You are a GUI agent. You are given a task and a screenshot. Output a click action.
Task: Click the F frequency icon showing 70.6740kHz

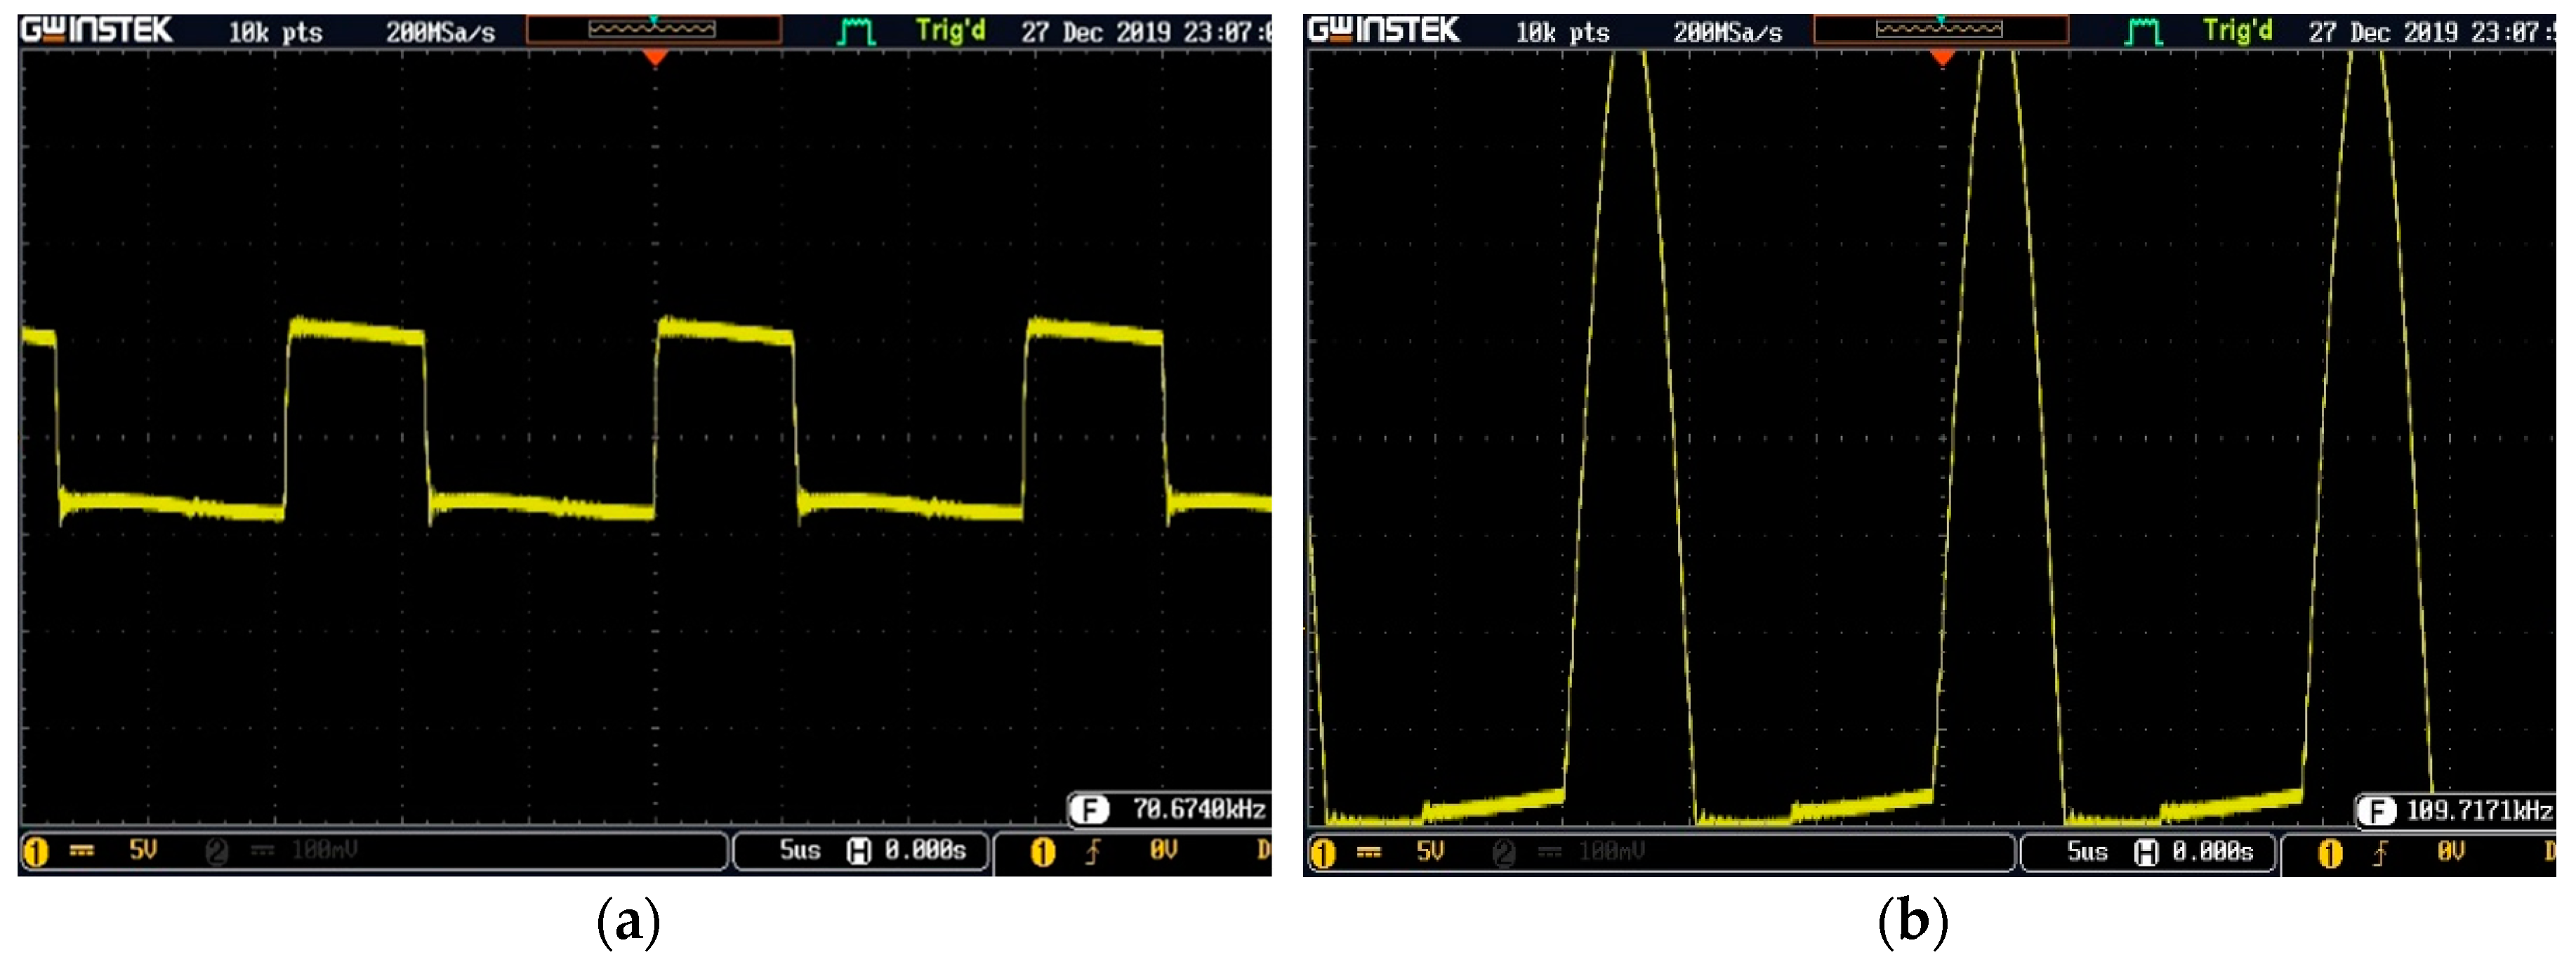pyautogui.click(x=1089, y=809)
